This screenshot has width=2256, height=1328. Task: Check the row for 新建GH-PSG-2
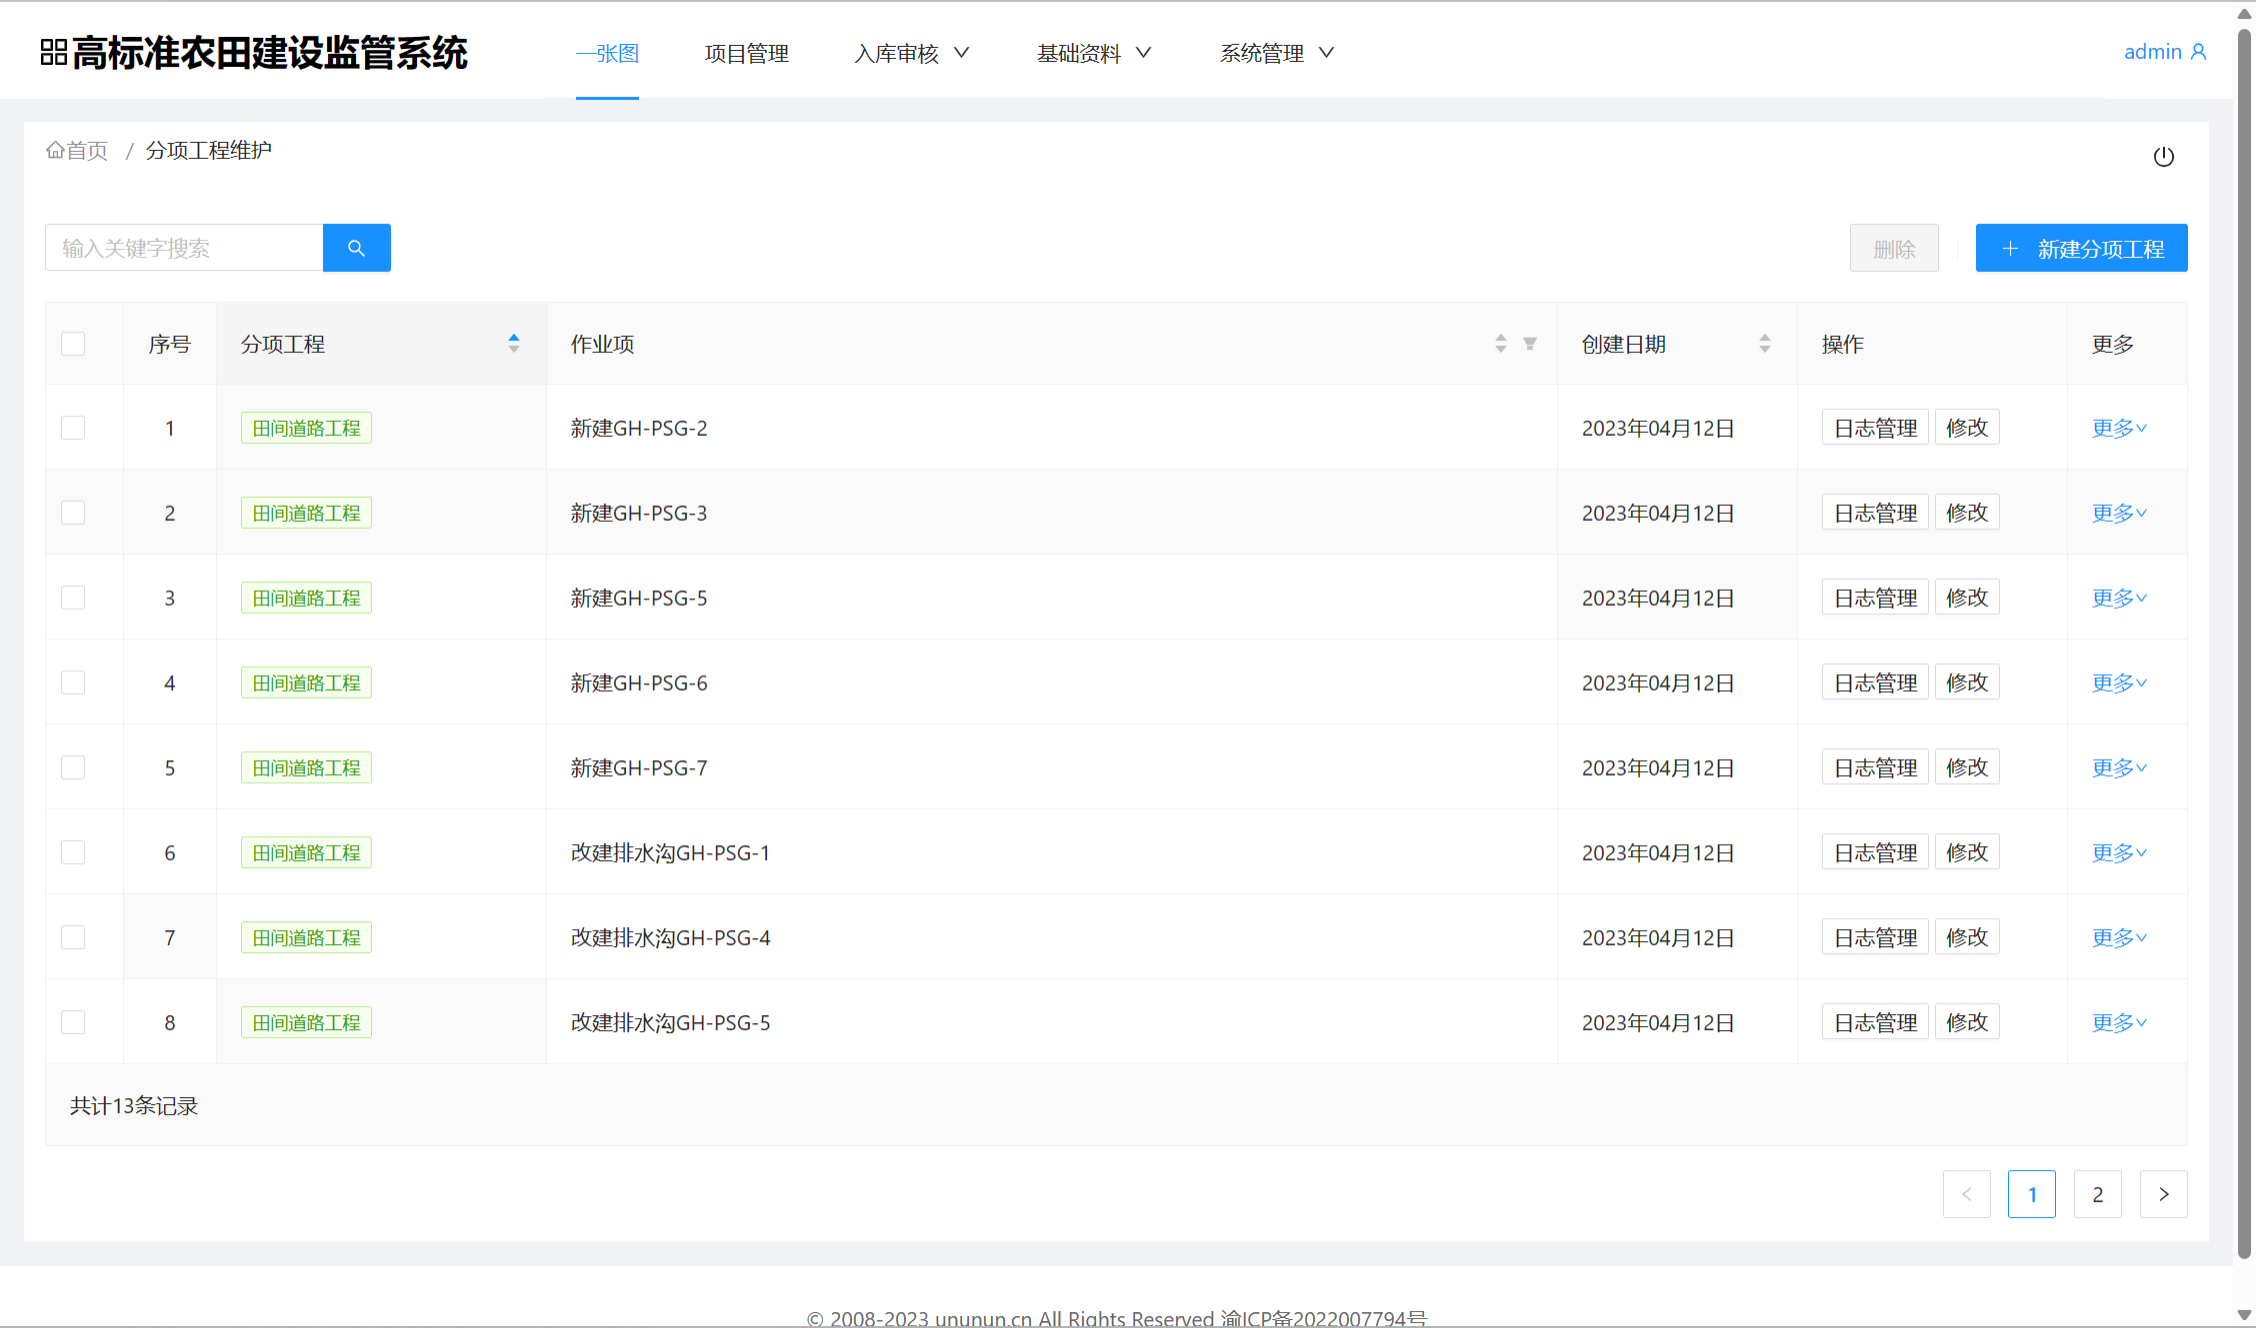point(73,428)
